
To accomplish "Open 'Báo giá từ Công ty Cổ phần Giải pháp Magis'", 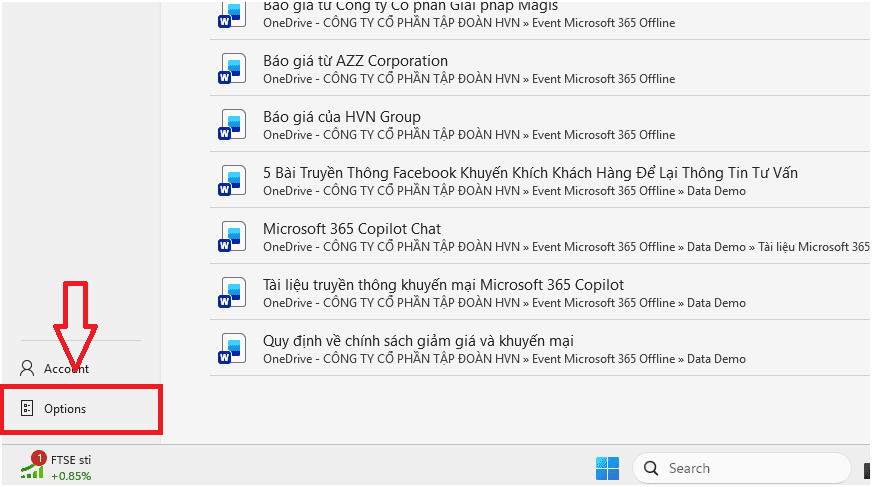I will (410, 6).
